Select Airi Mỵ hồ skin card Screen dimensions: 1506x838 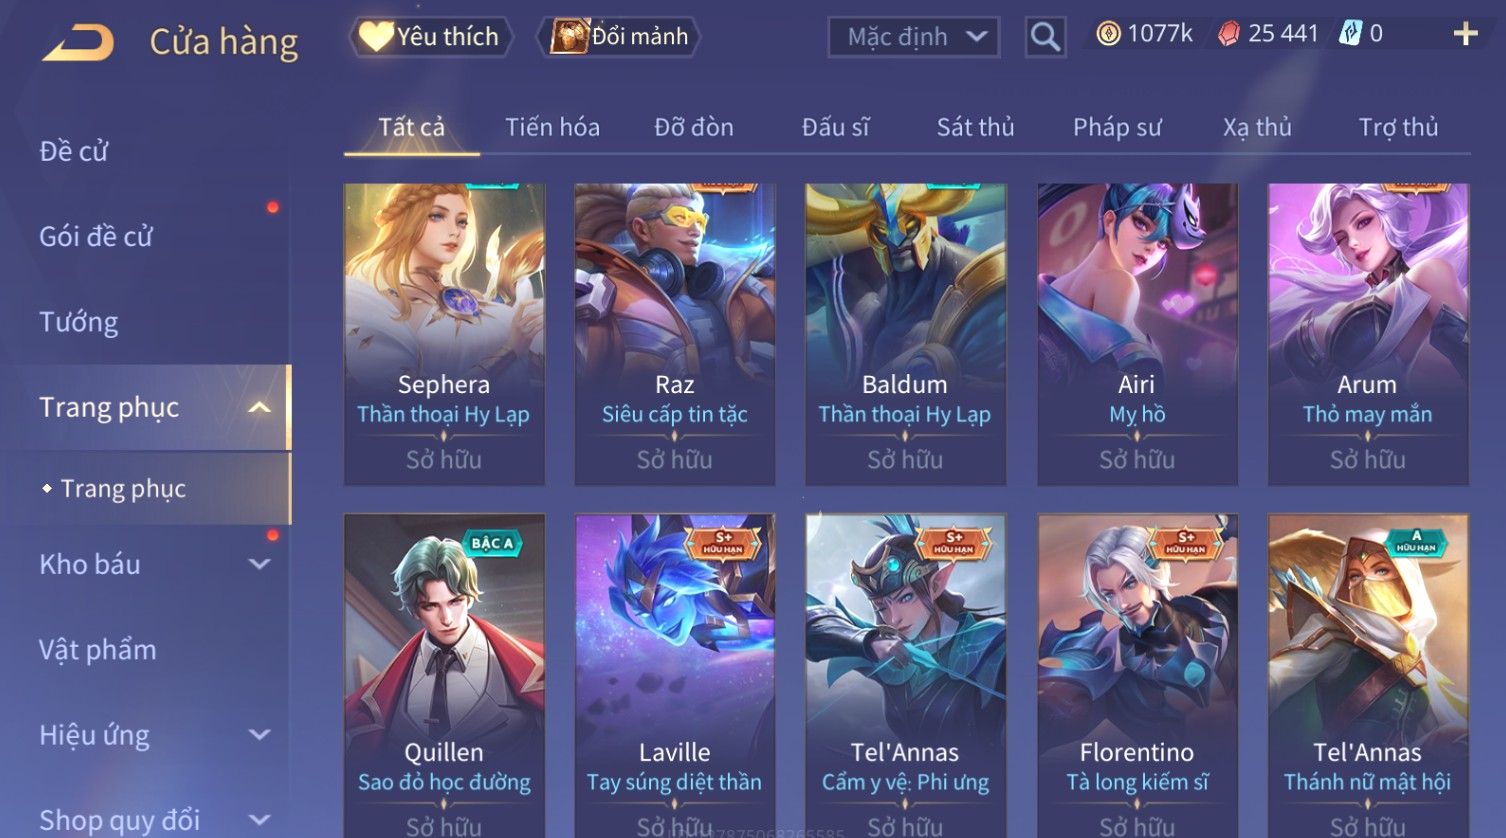(1137, 334)
